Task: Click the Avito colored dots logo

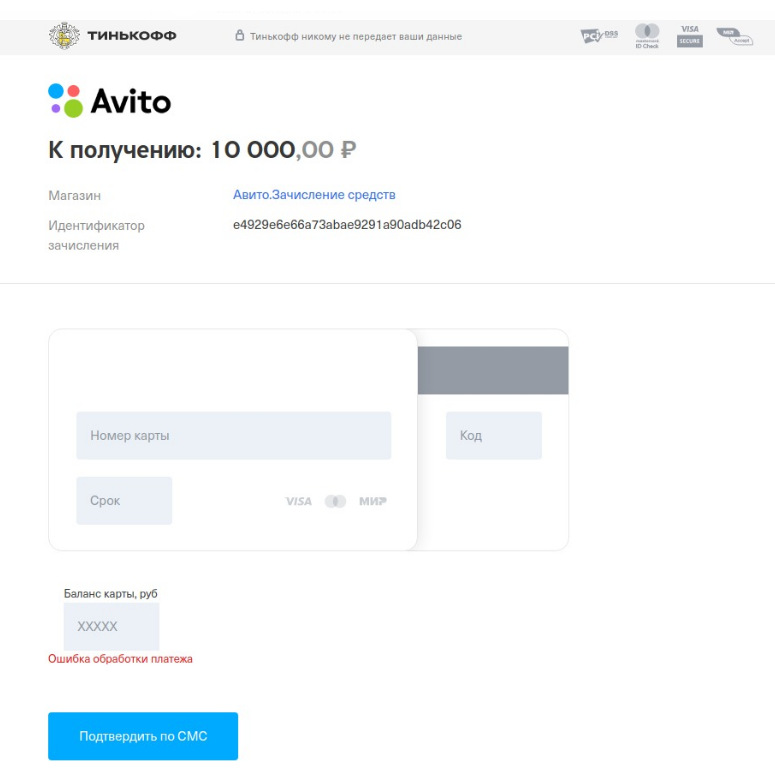Action: [65, 101]
